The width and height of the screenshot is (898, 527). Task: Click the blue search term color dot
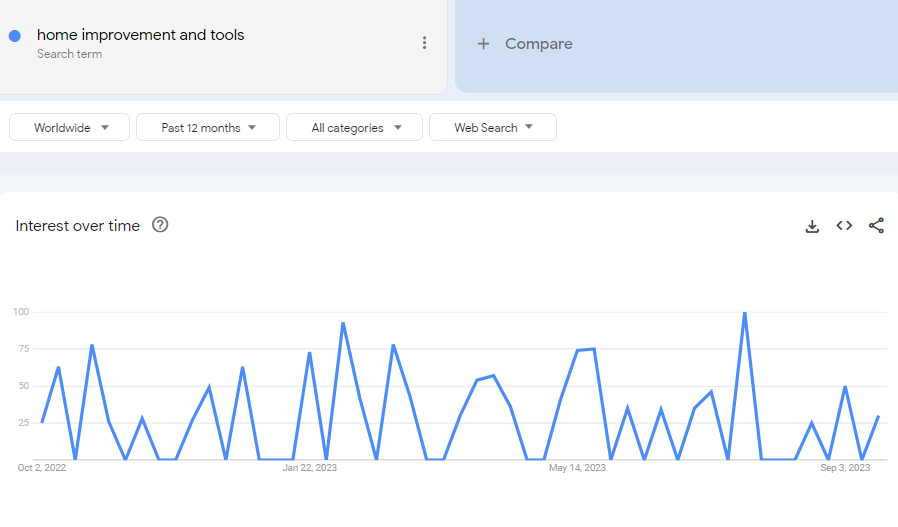tap(15, 36)
